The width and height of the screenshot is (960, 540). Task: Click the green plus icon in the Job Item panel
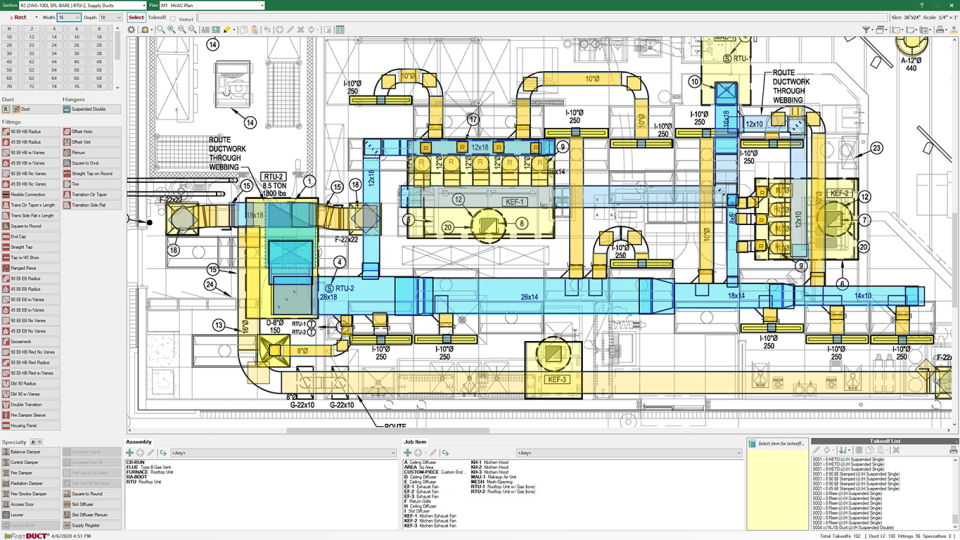click(x=407, y=453)
